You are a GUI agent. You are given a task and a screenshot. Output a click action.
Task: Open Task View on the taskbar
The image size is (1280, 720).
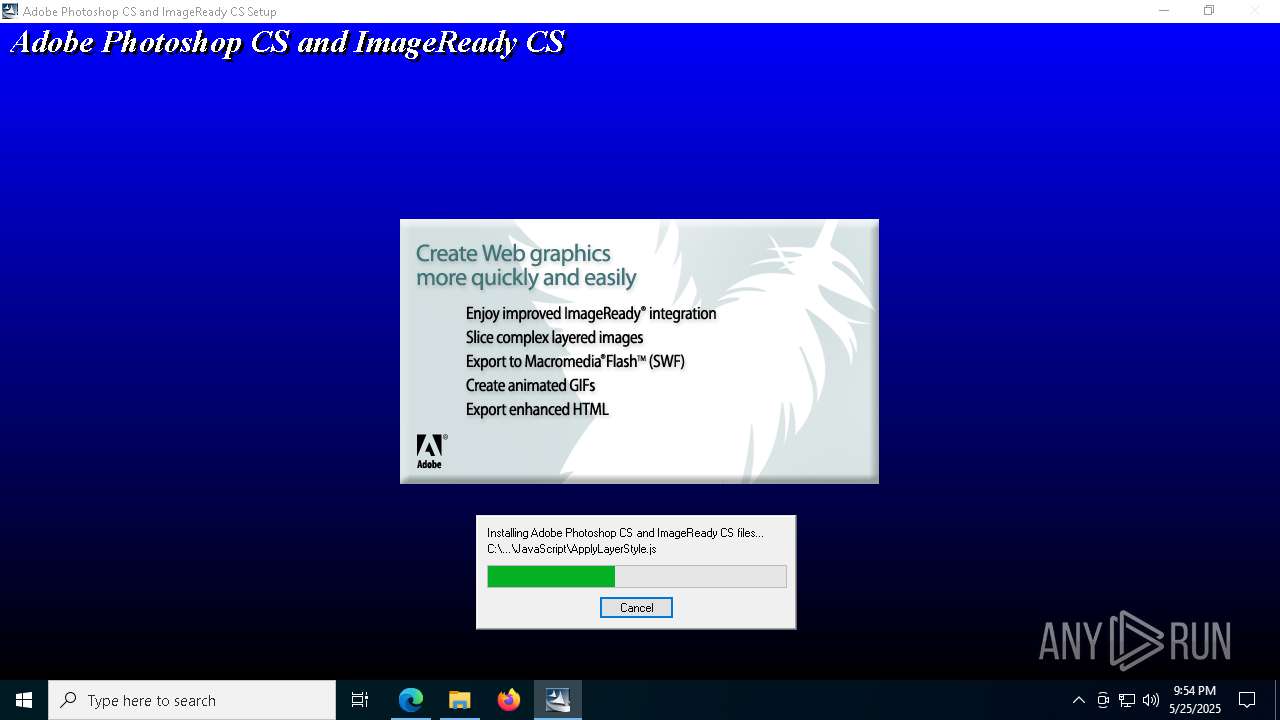(360, 700)
